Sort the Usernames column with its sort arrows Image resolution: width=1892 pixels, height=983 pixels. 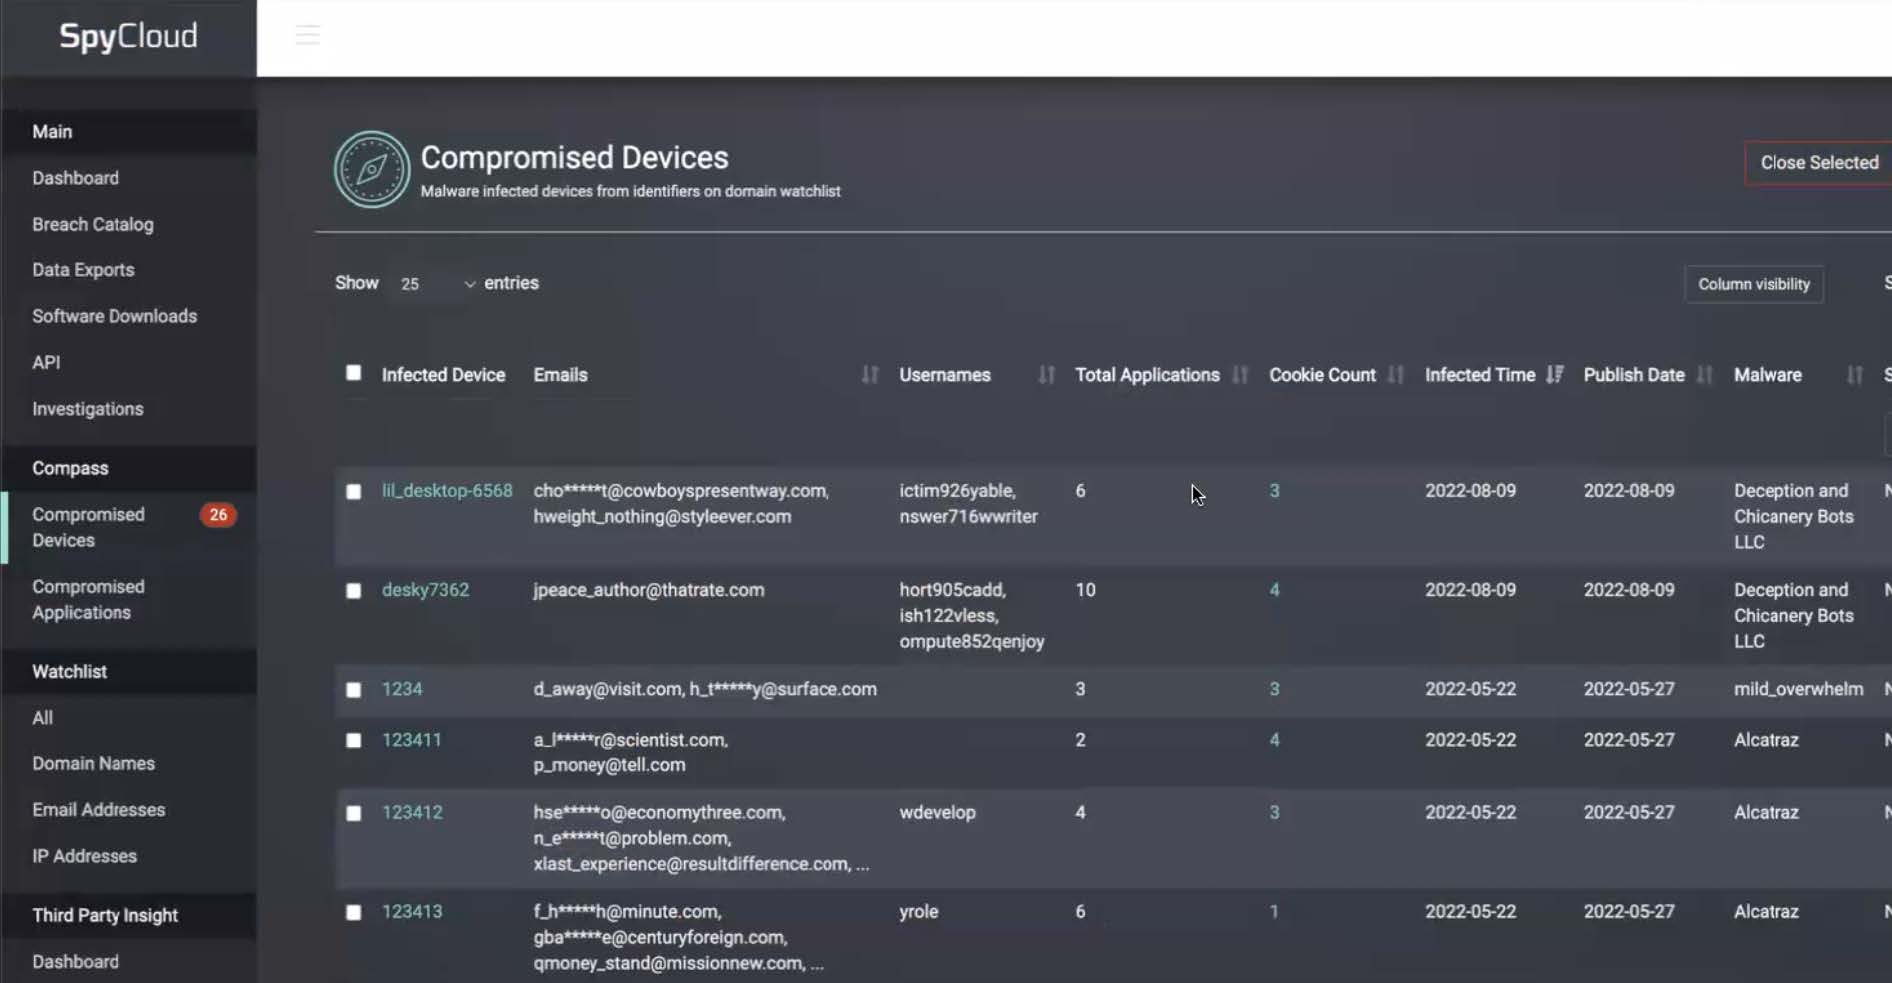click(x=1045, y=375)
